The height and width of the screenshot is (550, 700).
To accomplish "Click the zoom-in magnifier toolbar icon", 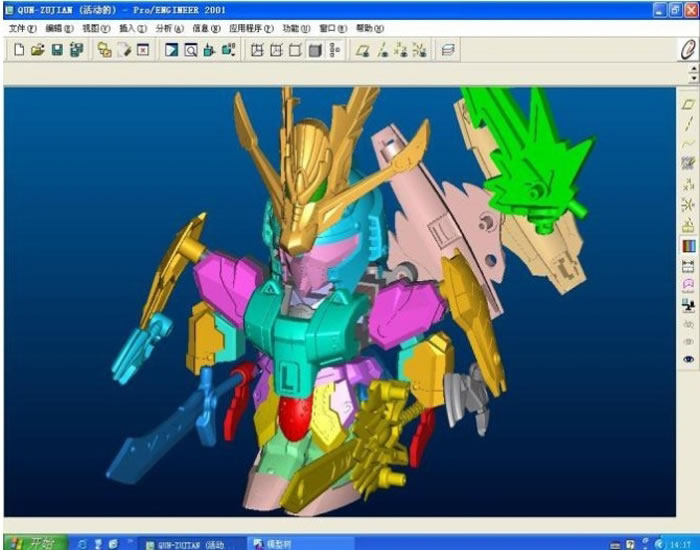I will click(190, 50).
